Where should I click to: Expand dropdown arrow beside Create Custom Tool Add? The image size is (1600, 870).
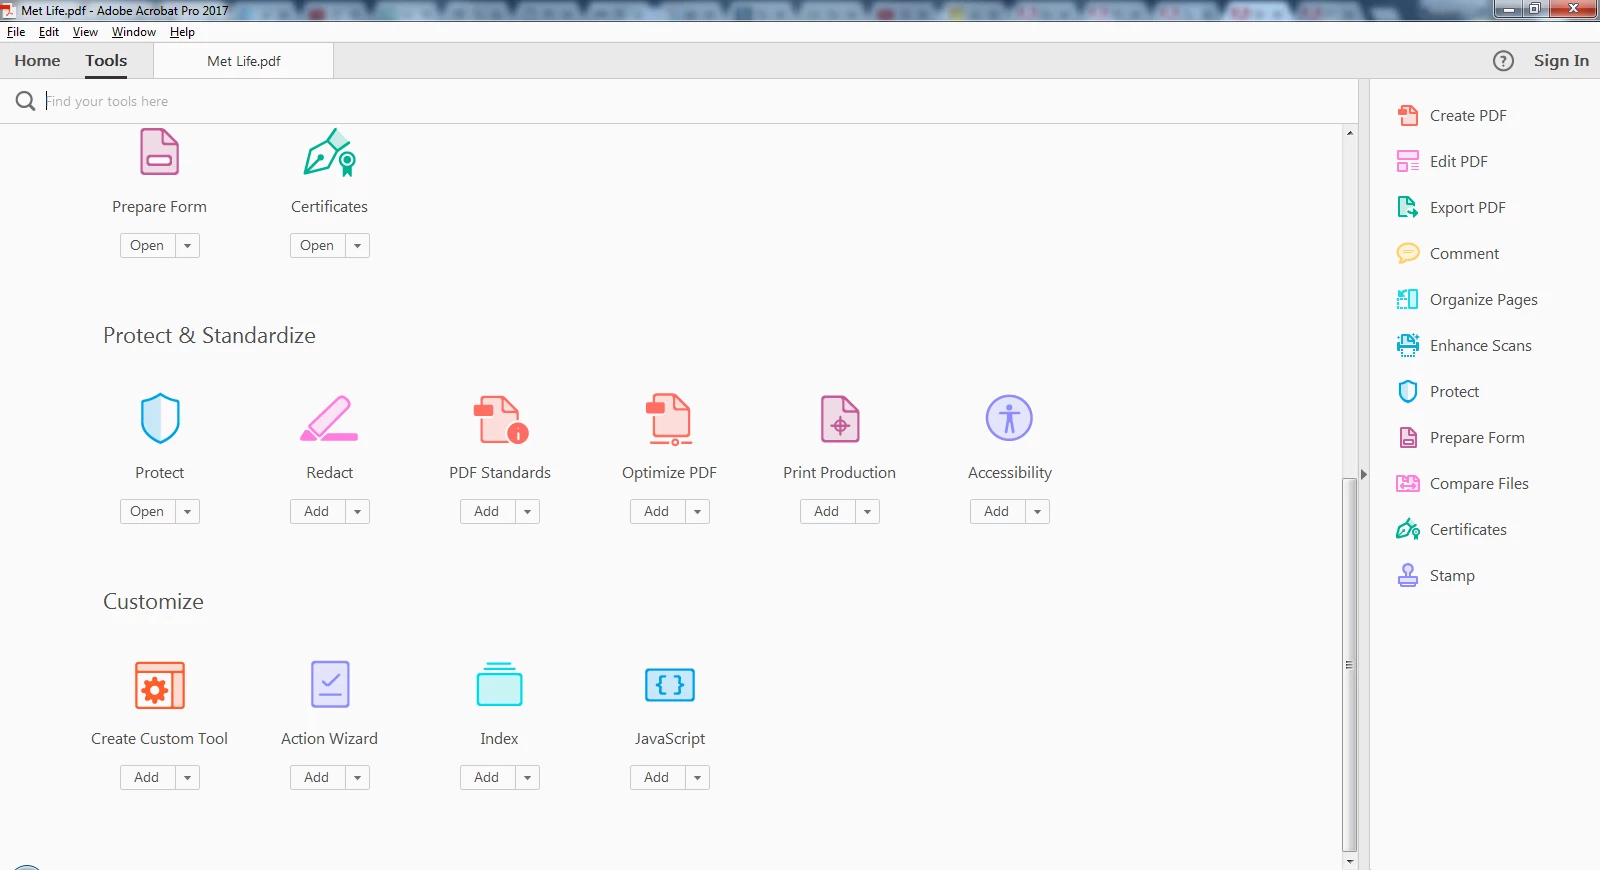pos(187,777)
